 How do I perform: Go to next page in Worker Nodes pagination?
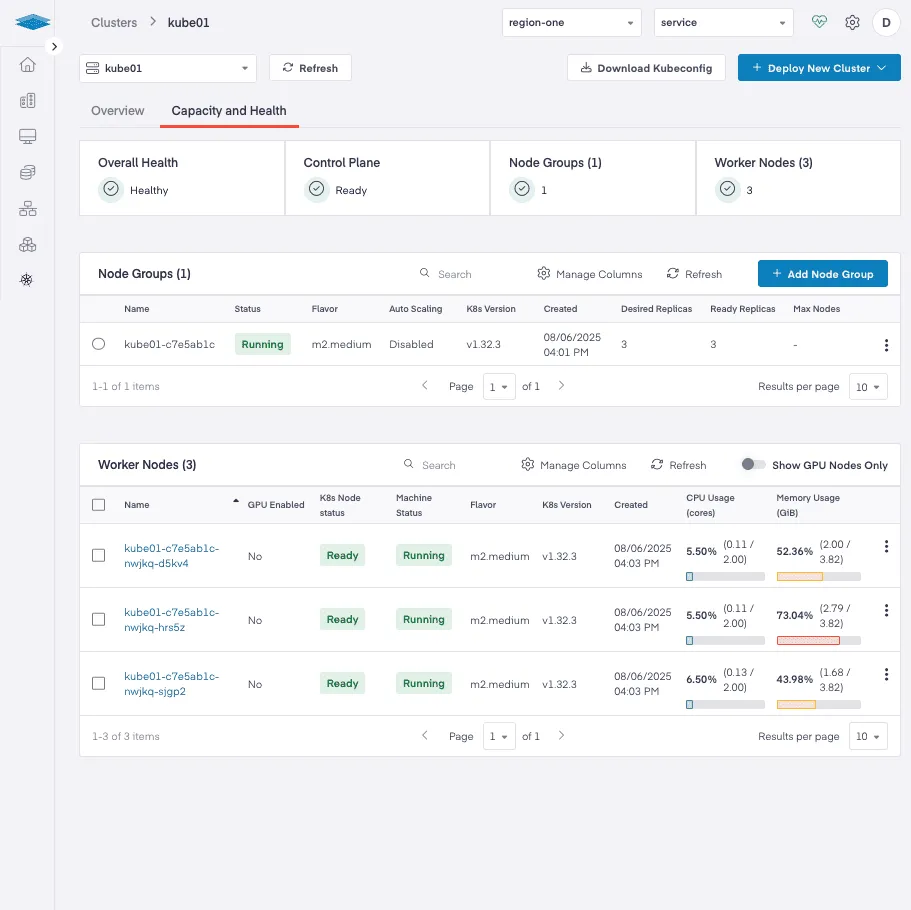tap(561, 735)
